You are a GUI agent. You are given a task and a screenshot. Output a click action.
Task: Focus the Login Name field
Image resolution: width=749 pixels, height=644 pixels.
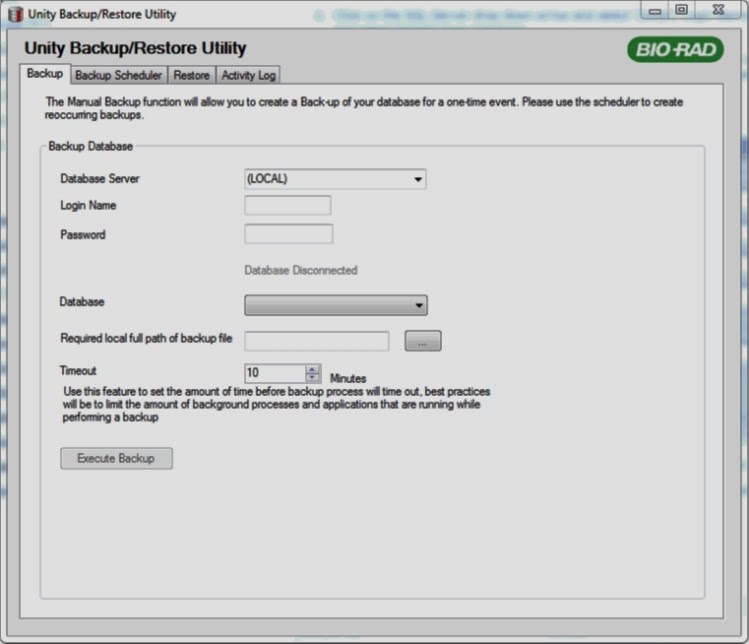tap(288, 205)
